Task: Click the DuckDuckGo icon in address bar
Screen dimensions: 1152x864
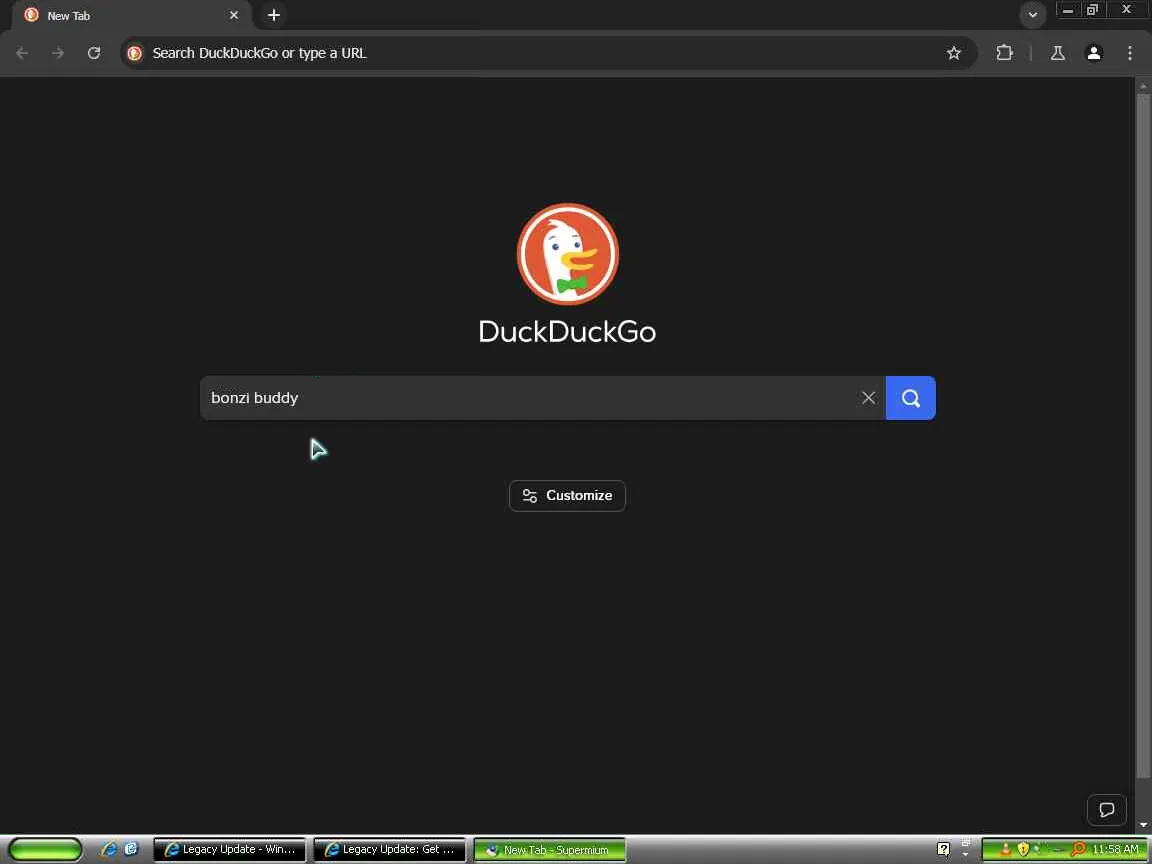Action: coord(134,53)
